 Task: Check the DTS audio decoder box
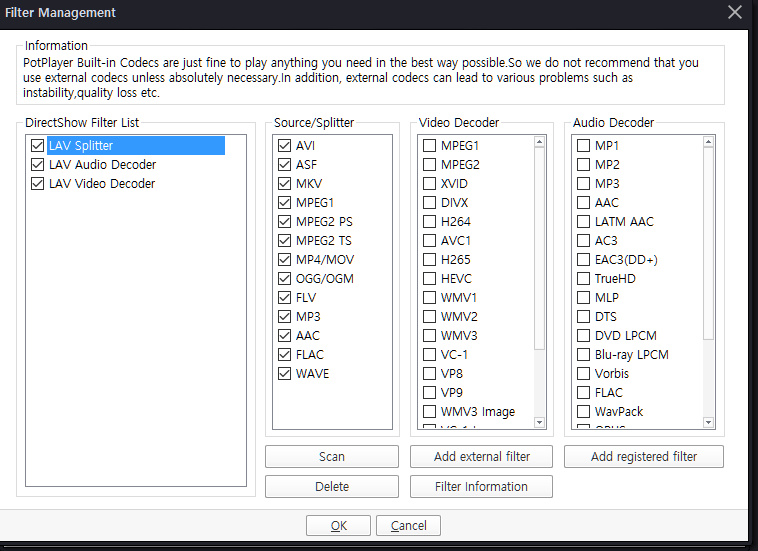point(583,317)
